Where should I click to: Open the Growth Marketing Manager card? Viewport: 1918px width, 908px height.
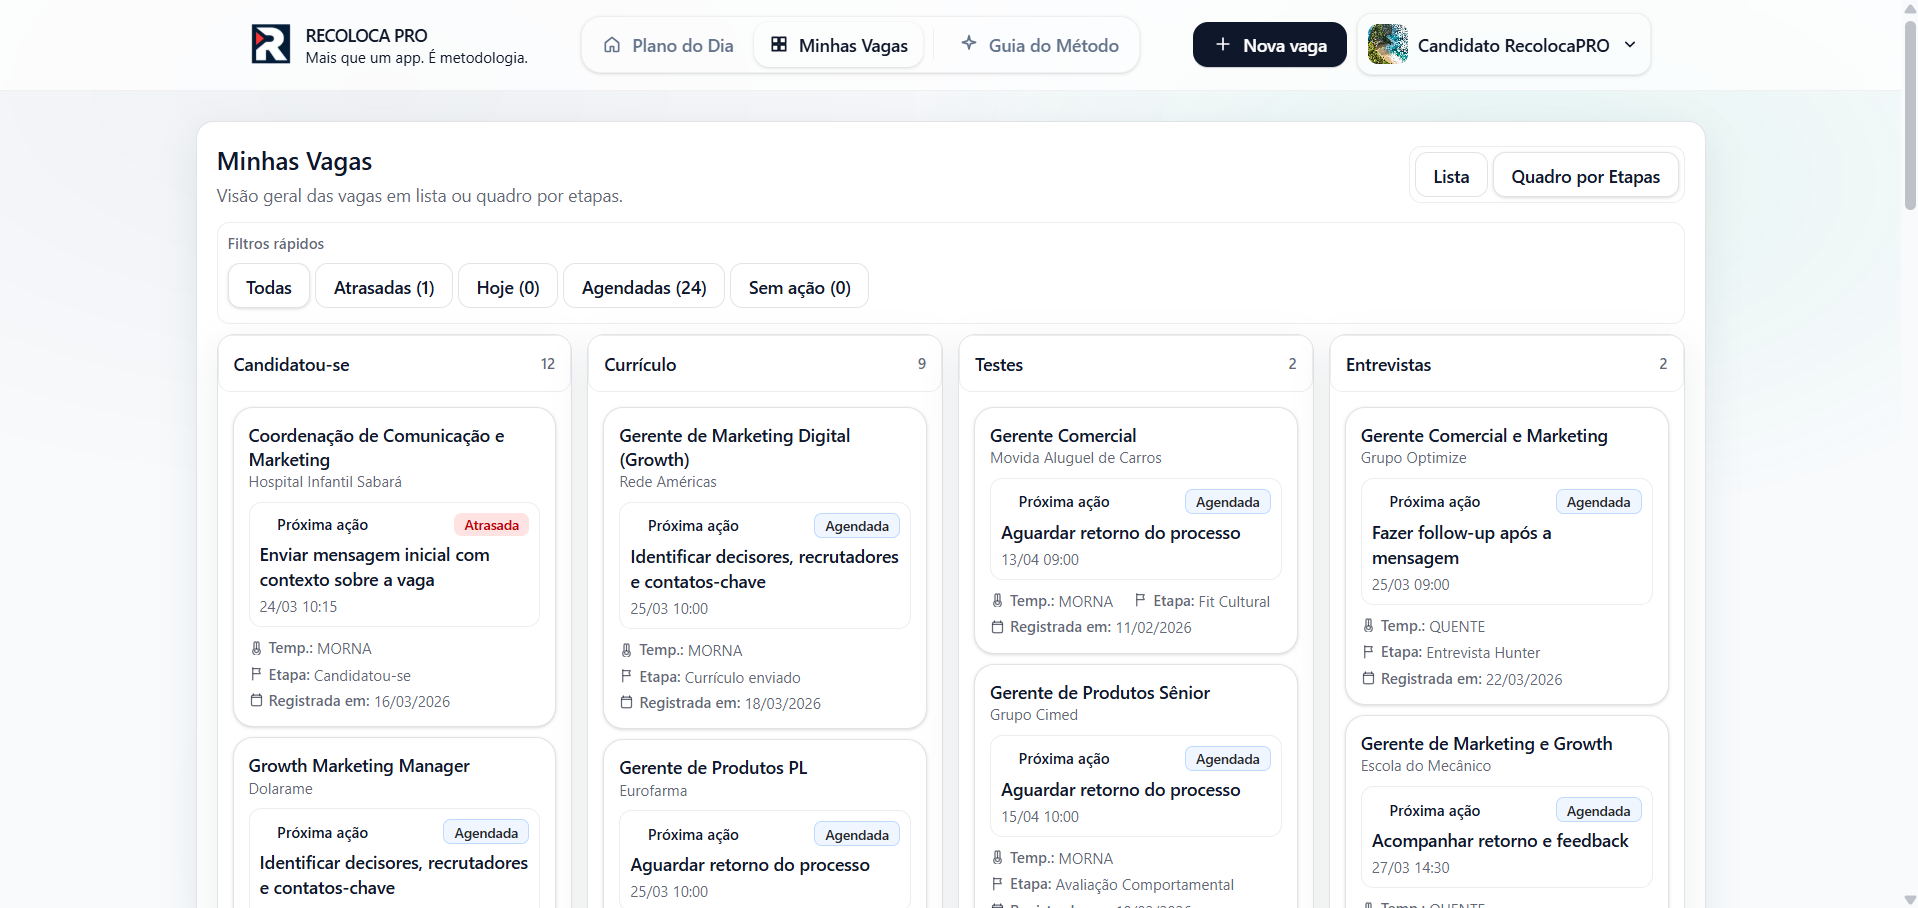point(359,766)
